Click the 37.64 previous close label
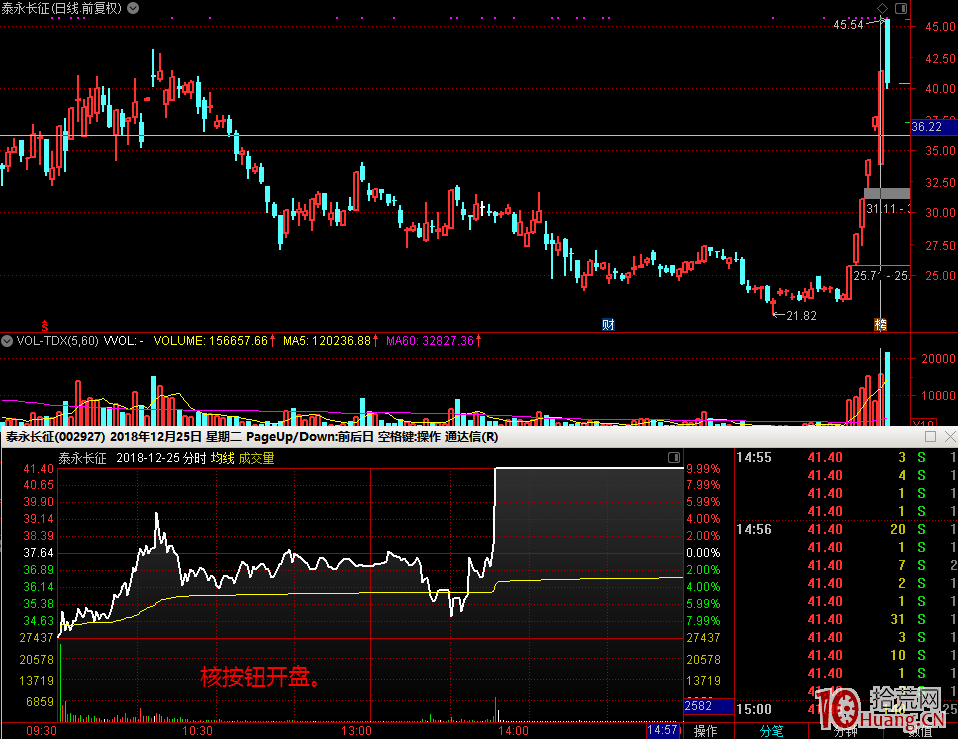 click(x=38, y=553)
